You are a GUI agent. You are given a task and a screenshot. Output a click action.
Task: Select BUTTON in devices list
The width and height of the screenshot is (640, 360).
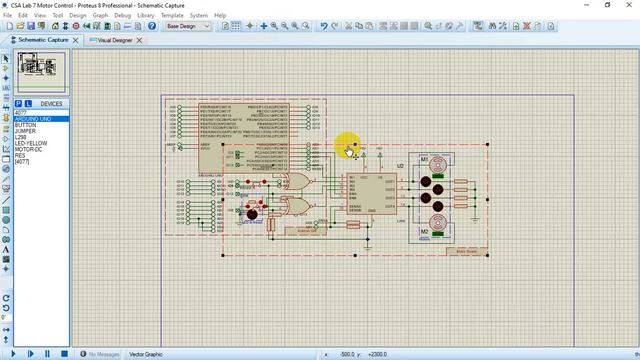[x=41, y=125]
